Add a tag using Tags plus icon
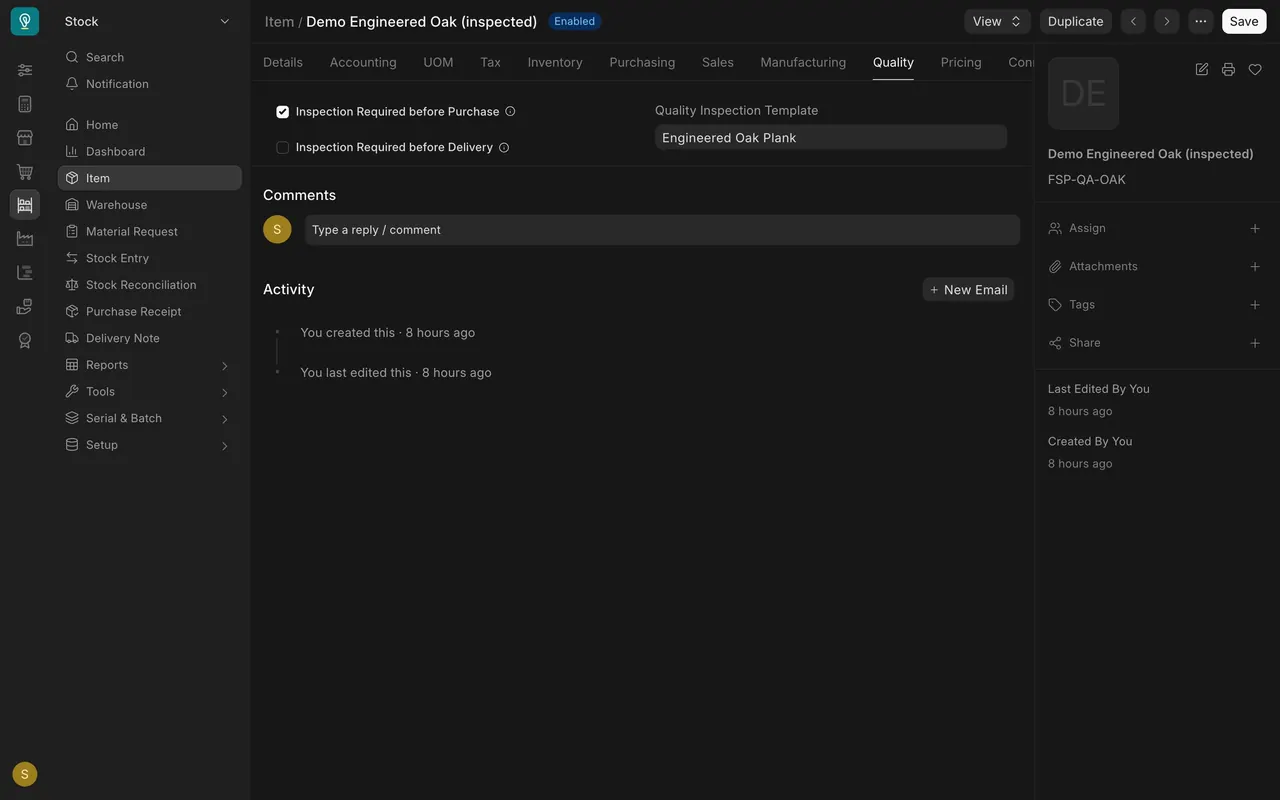The width and height of the screenshot is (1280, 800). (1255, 305)
